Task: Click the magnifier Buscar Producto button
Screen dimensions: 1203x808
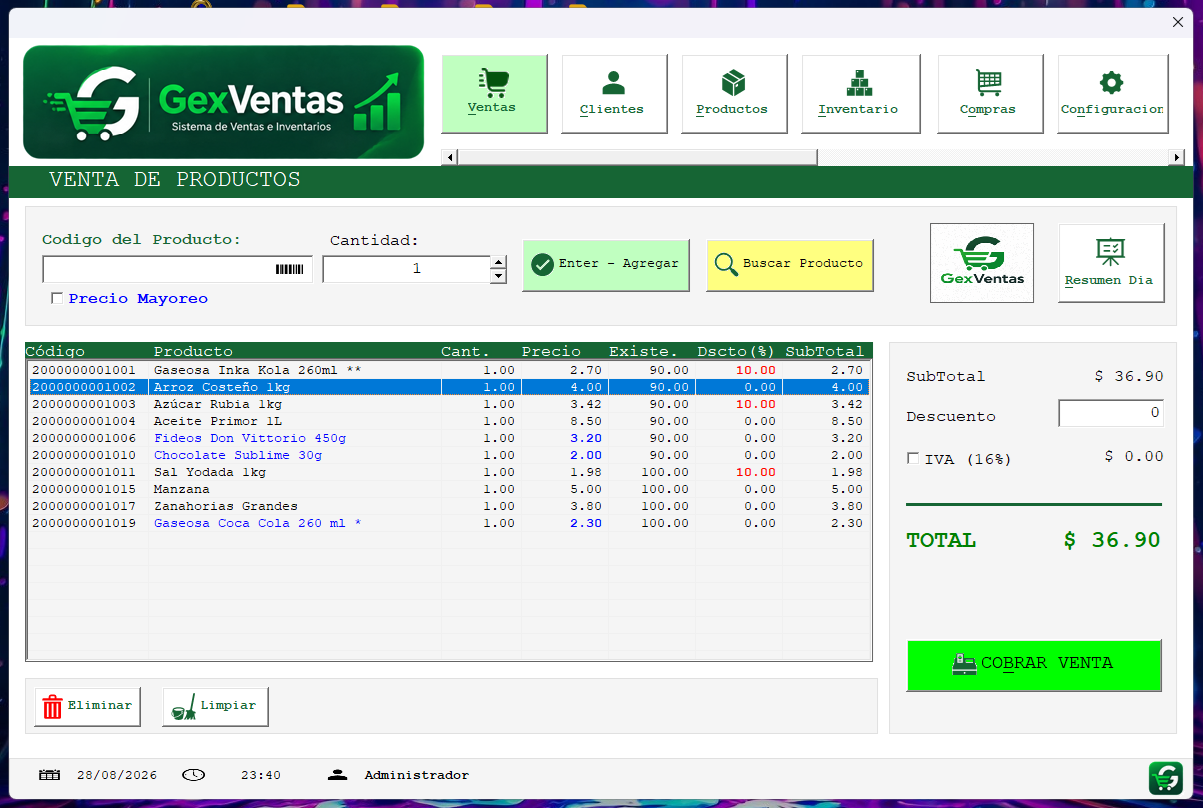Action: click(x=790, y=265)
